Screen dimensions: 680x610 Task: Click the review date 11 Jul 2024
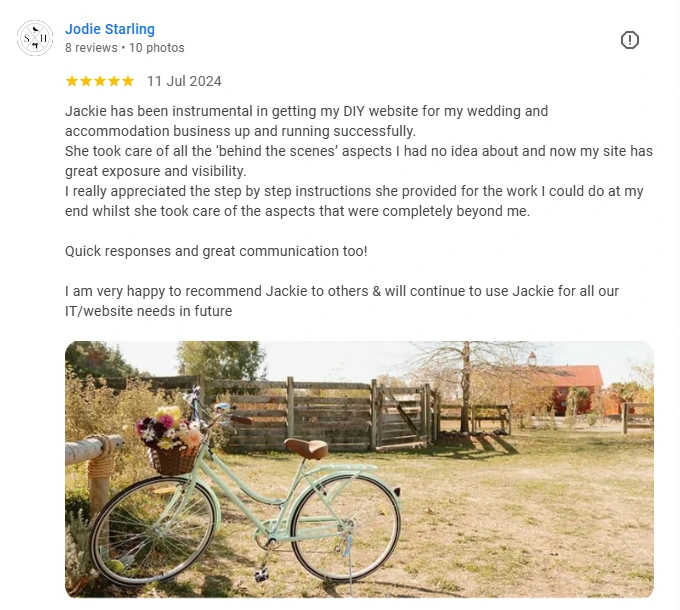(184, 81)
